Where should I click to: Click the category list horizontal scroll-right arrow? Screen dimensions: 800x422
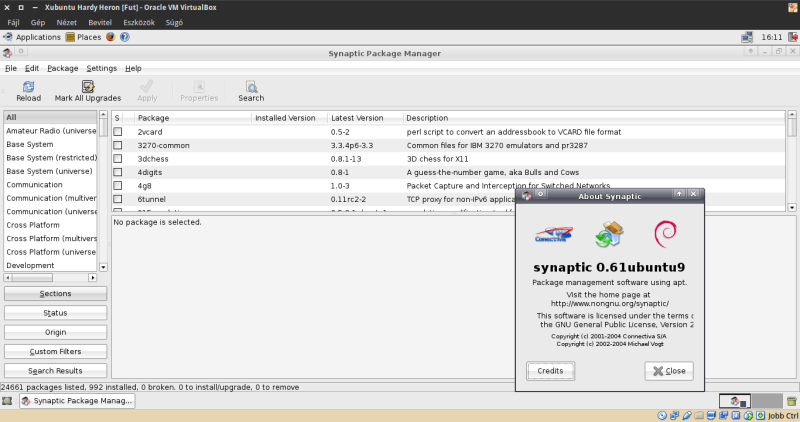coord(92,278)
